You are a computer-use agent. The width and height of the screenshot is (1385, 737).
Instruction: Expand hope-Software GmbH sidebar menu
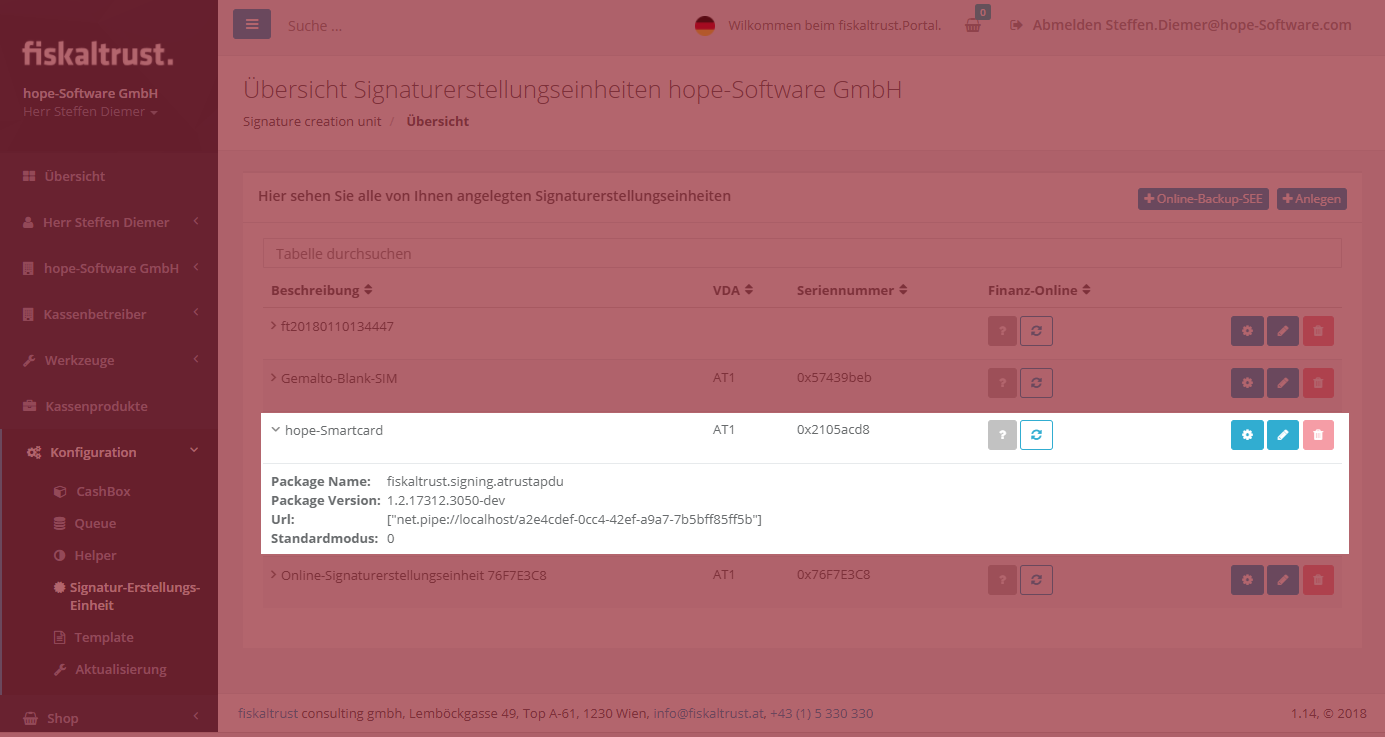pyautogui.click(x=109, y=268)
